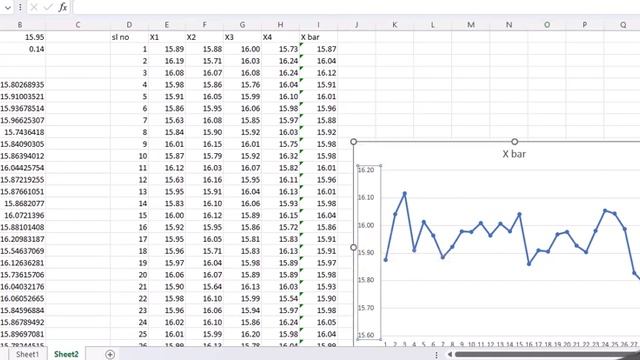Click the chart vertical axis label 16.20
The width and height of the screenshot is (640, 360).
click(x=366, y=170)
